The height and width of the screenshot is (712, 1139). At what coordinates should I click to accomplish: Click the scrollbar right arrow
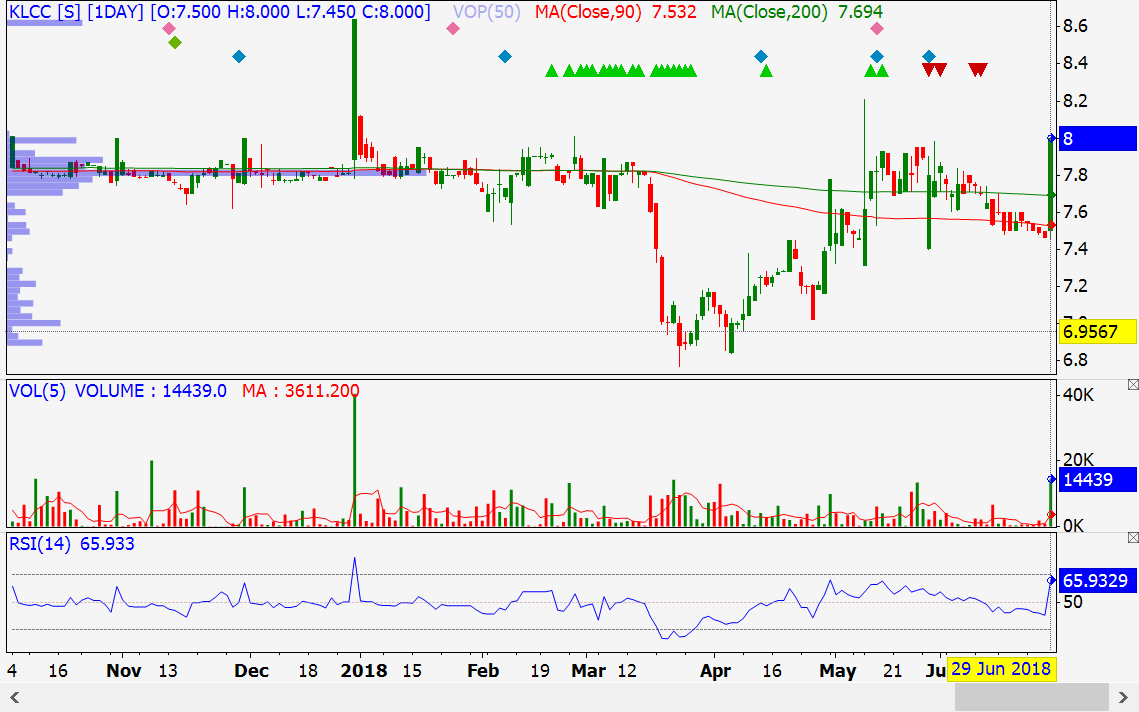pos(1124,697)
